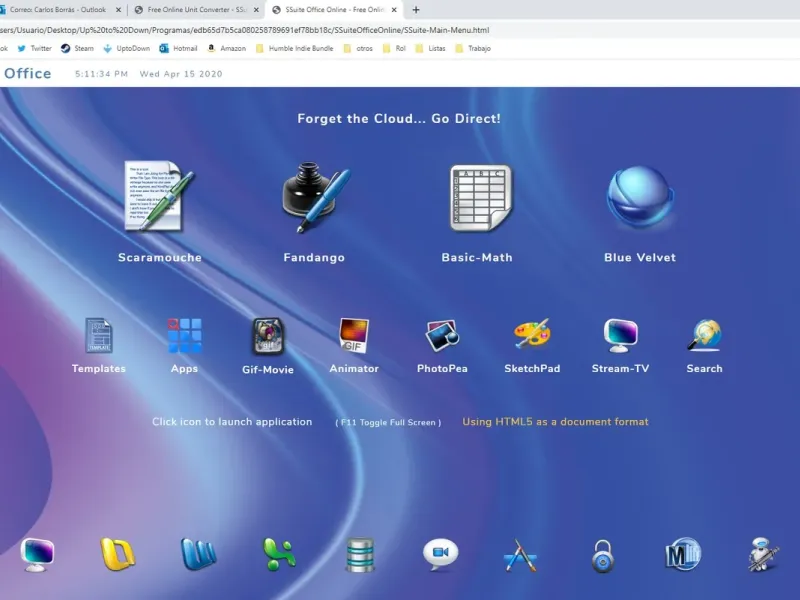Open the Animator GIF icon
Image resolution: width=800 pixels, height=600 pixels.
click(354, 335)
